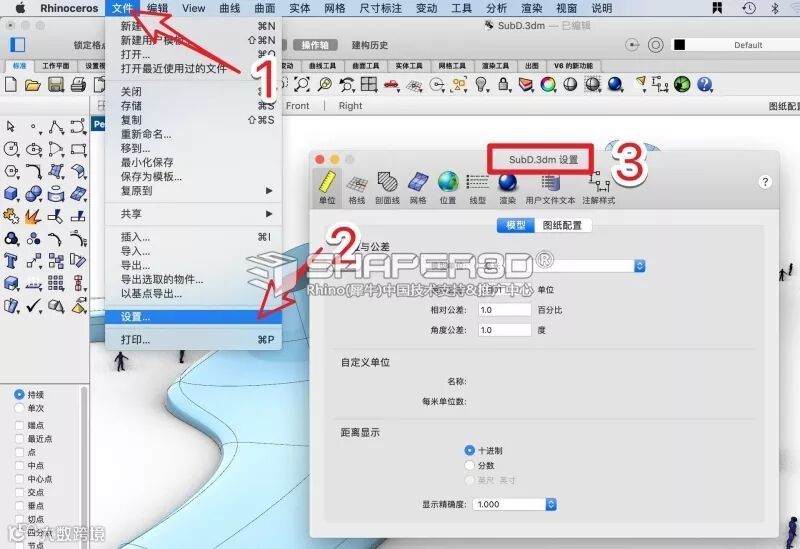Switch to the 模型 tab in settings
This screenshot has width=800, height=549.
click(515, 226)
